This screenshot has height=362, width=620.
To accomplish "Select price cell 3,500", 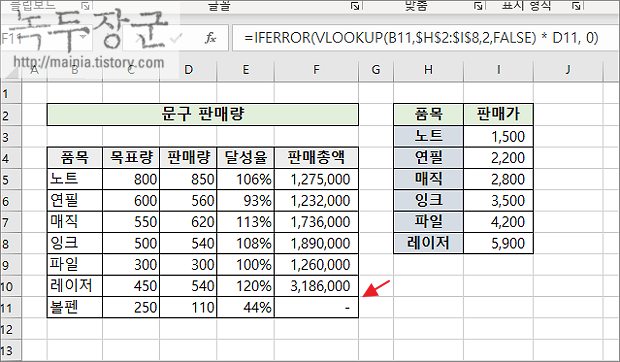I will [498, 201].
